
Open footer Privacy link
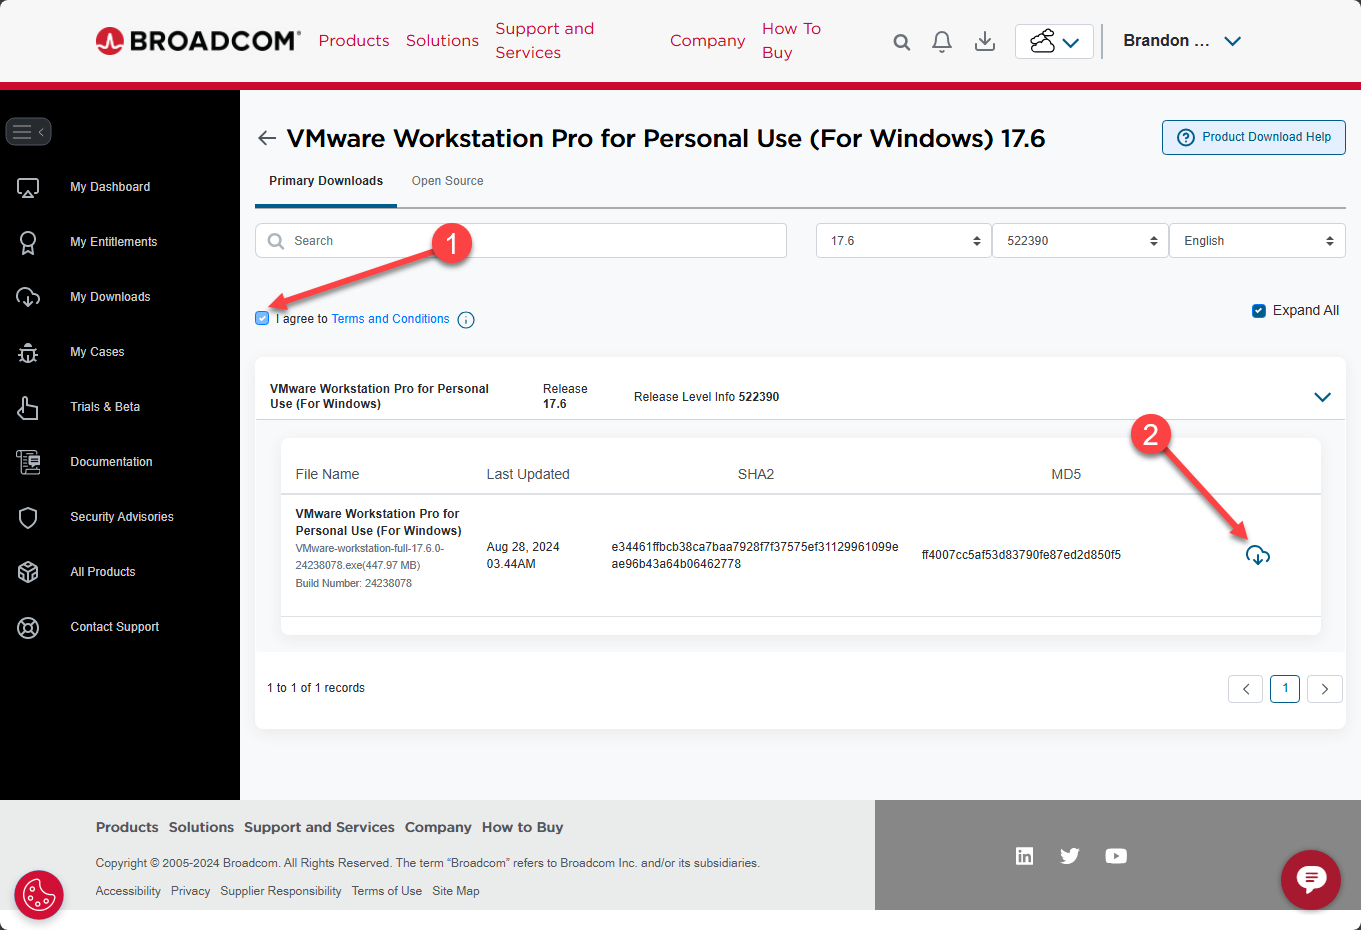pos(190,891)
